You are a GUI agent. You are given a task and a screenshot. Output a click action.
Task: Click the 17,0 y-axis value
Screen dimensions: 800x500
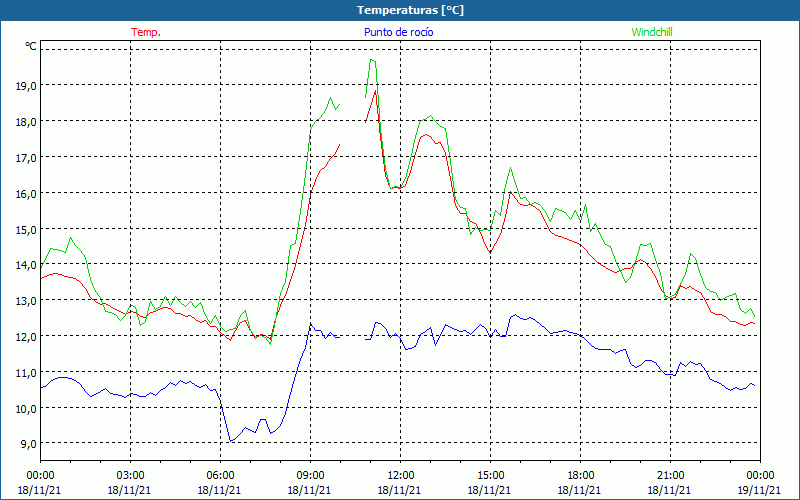click(x=27, y=158)
